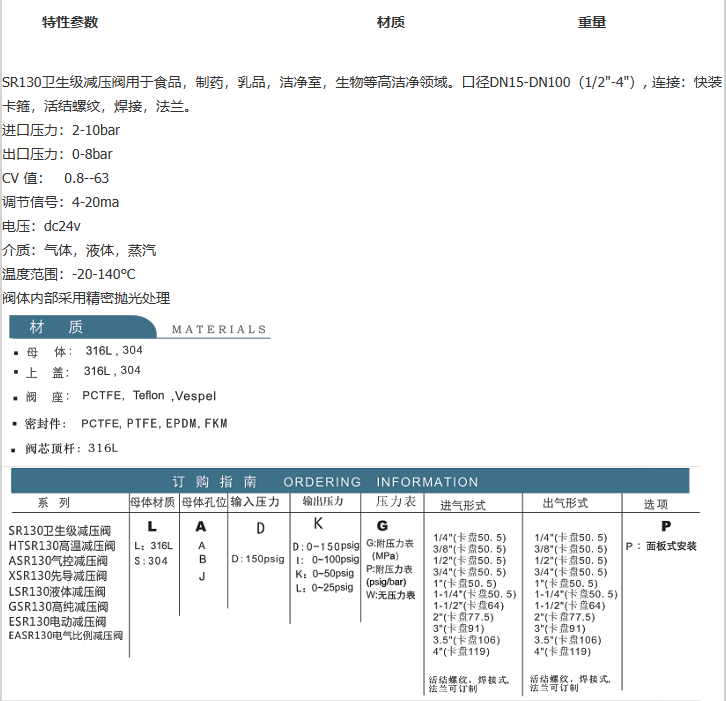Viewport: 726px width, 701px height.
Task: Click the 电压: dc24v line
Action: [41, 226]
